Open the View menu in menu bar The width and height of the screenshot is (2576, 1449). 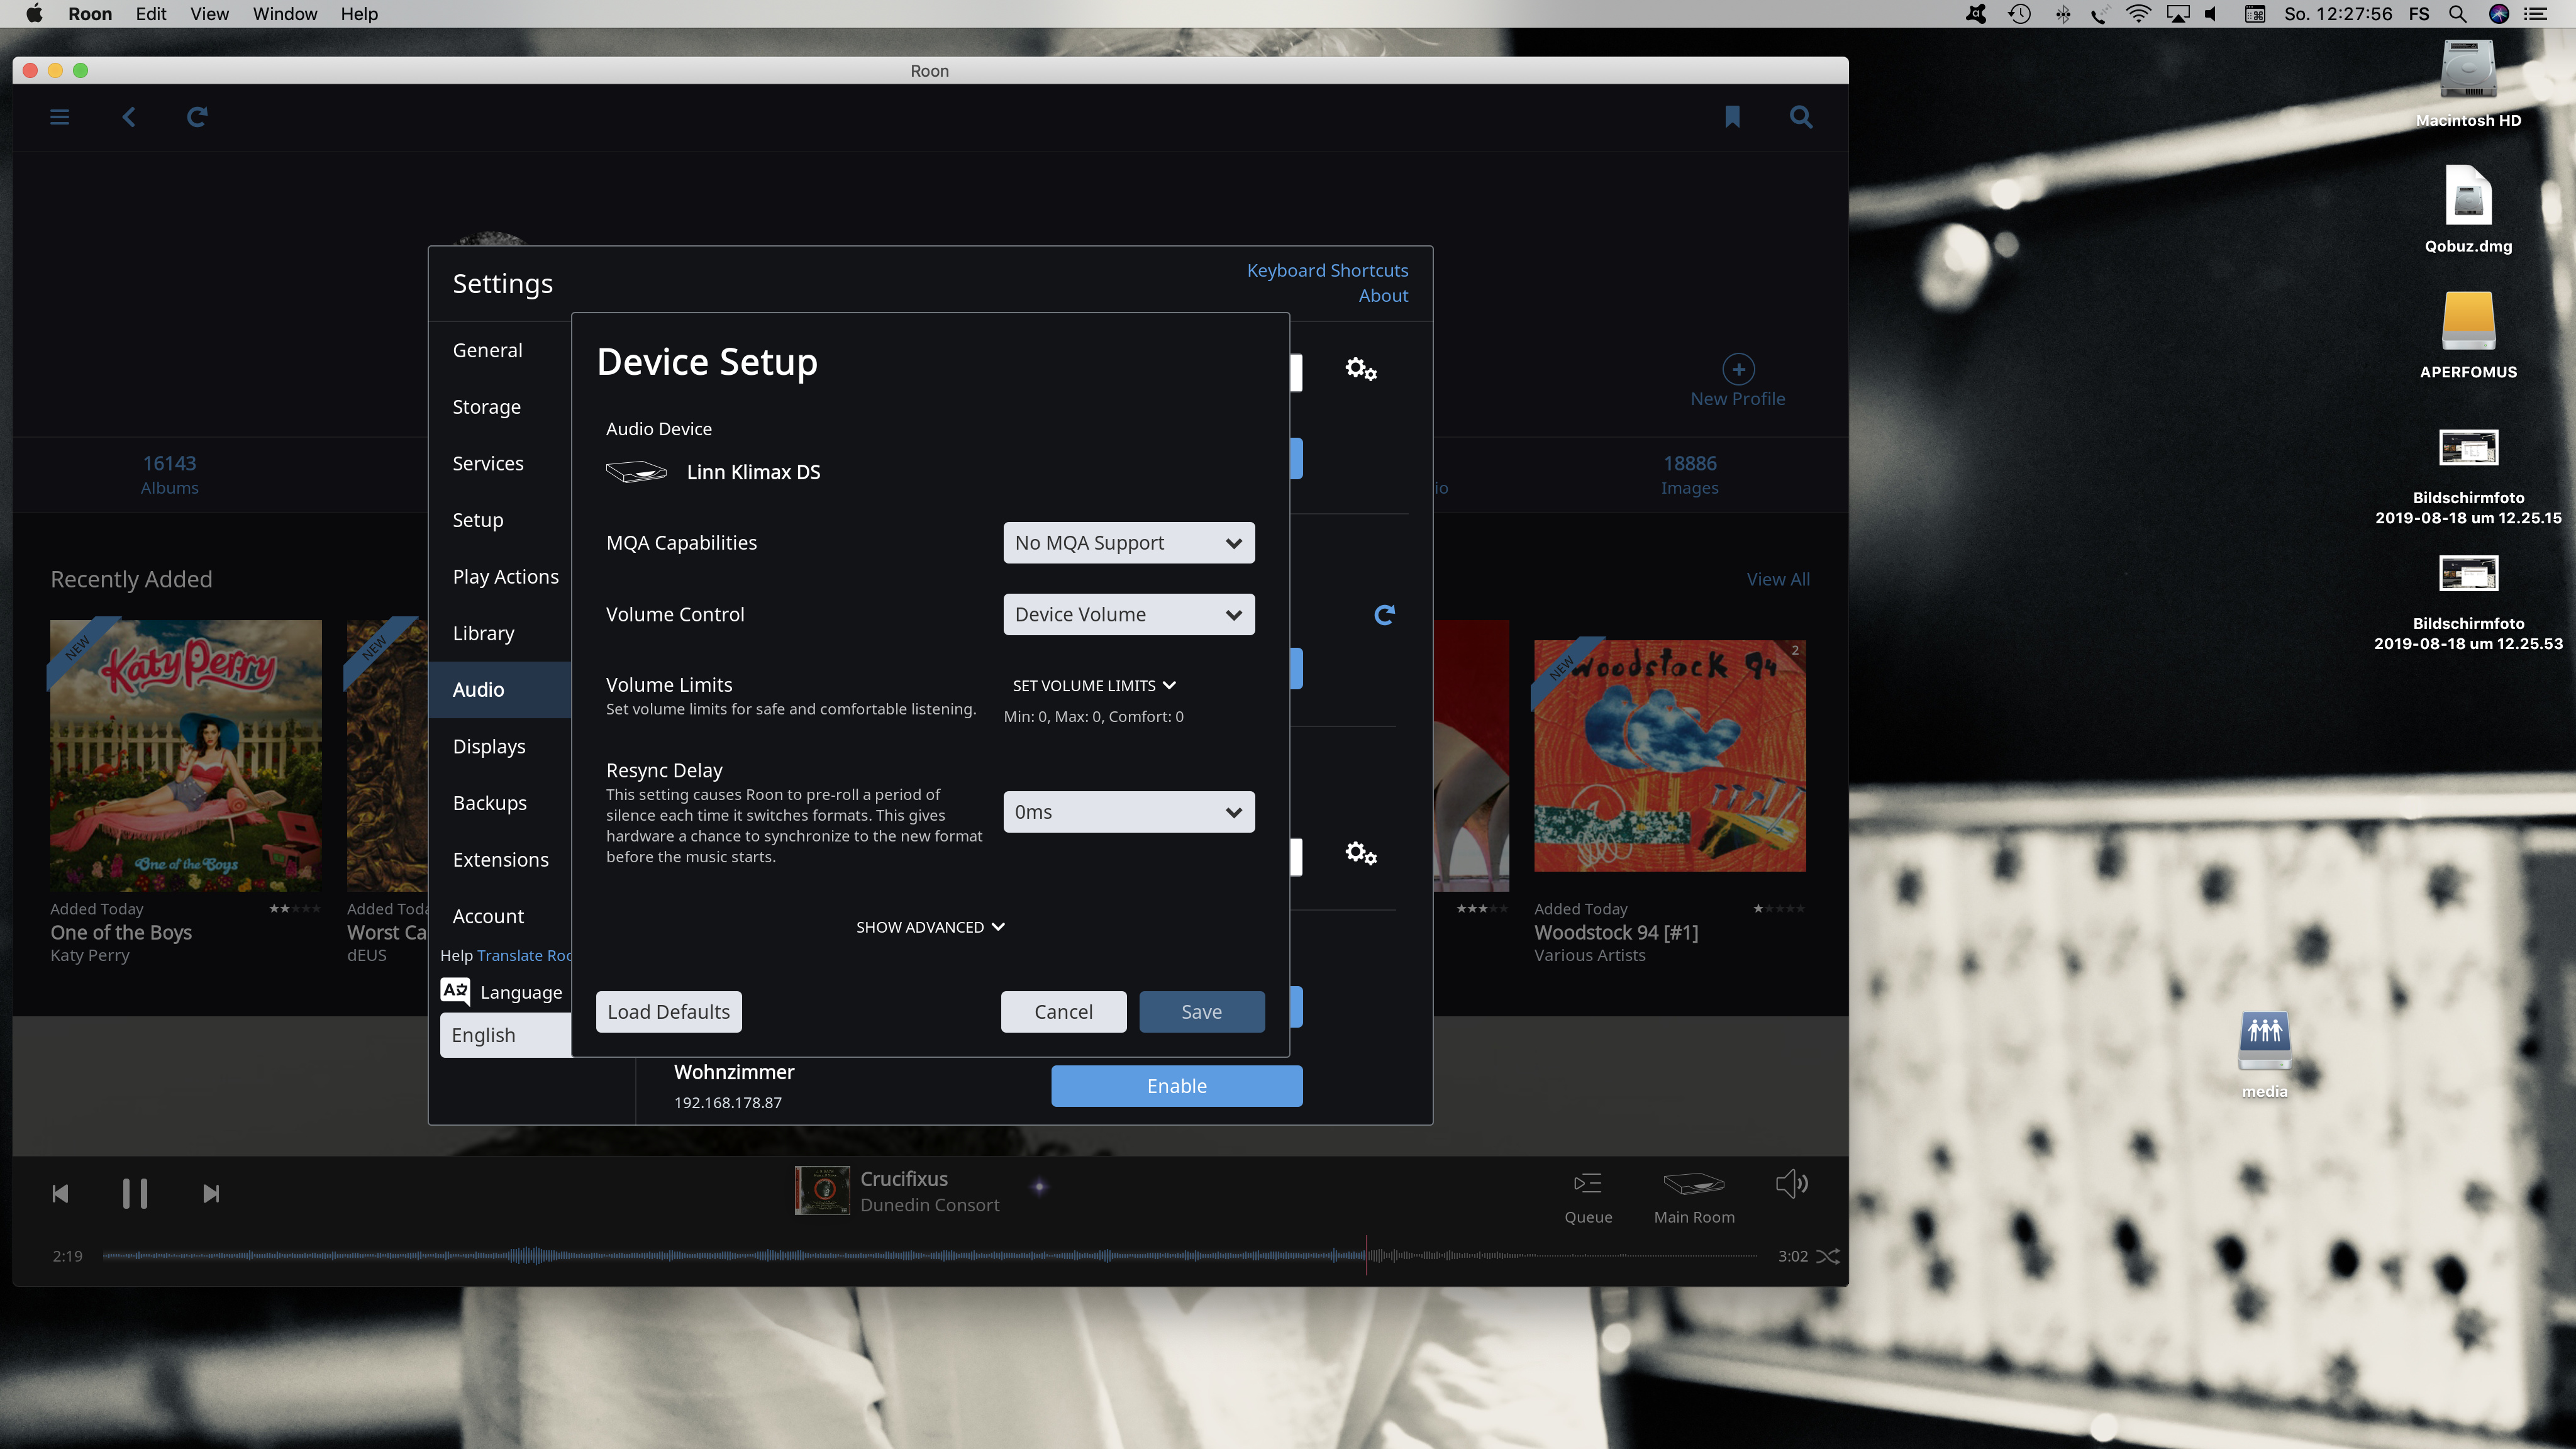click(210, 14)
